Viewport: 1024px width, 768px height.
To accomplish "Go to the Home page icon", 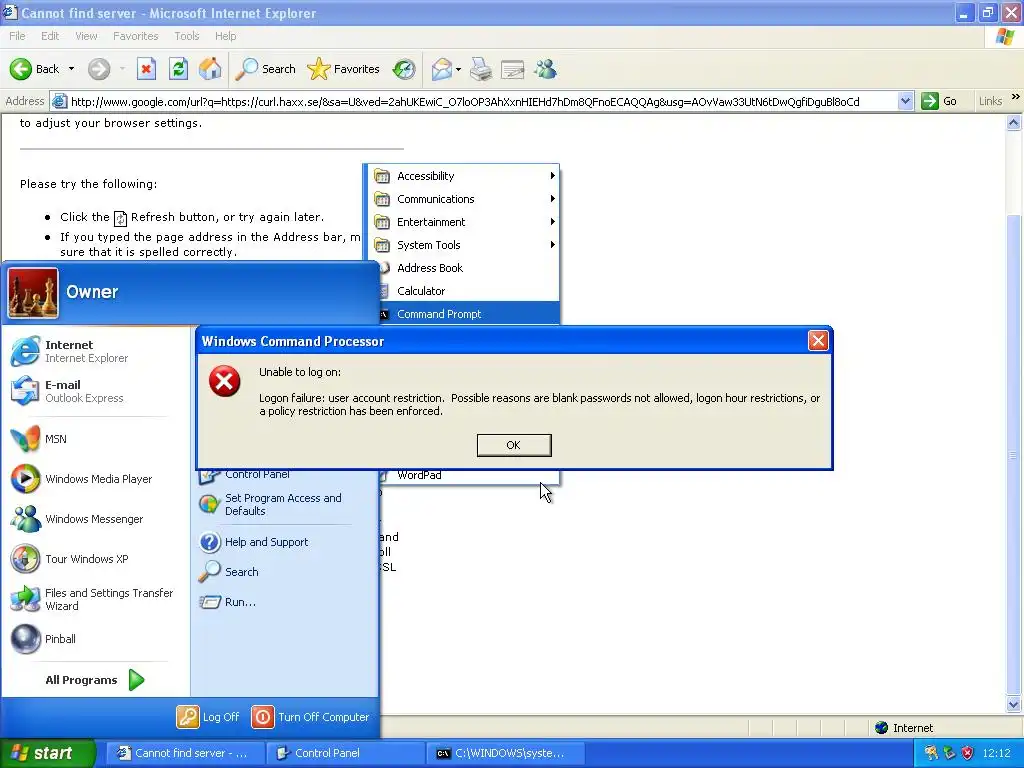I will [x=210, y=69].
